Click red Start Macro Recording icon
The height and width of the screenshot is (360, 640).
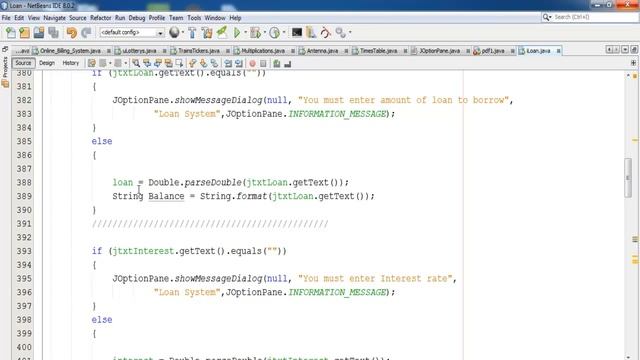pos(252,63)
